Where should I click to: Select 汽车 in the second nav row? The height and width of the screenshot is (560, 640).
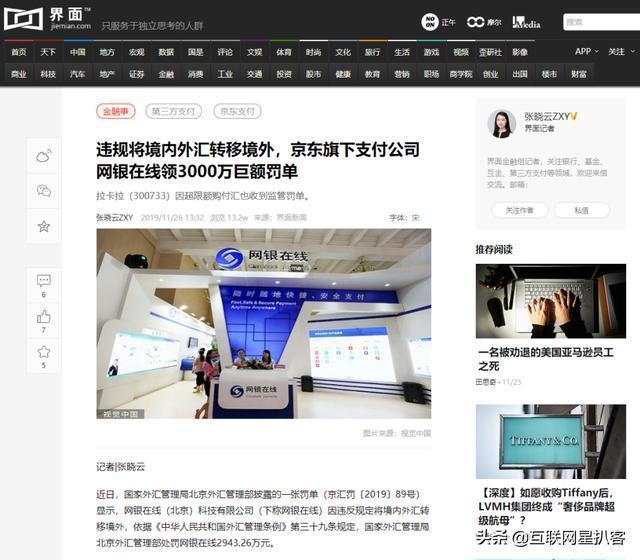coord(78,74)
